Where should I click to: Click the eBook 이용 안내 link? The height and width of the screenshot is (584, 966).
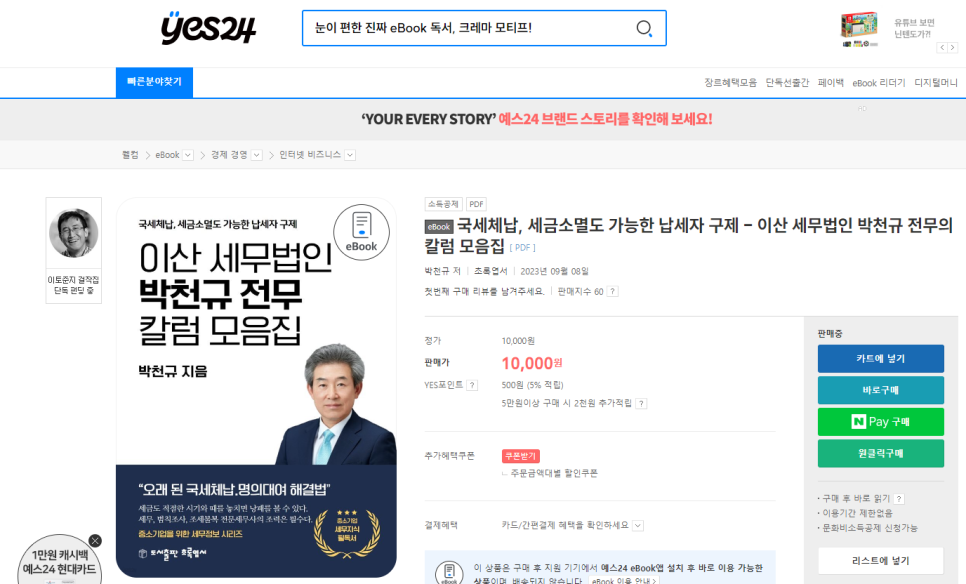coord(624,581)
